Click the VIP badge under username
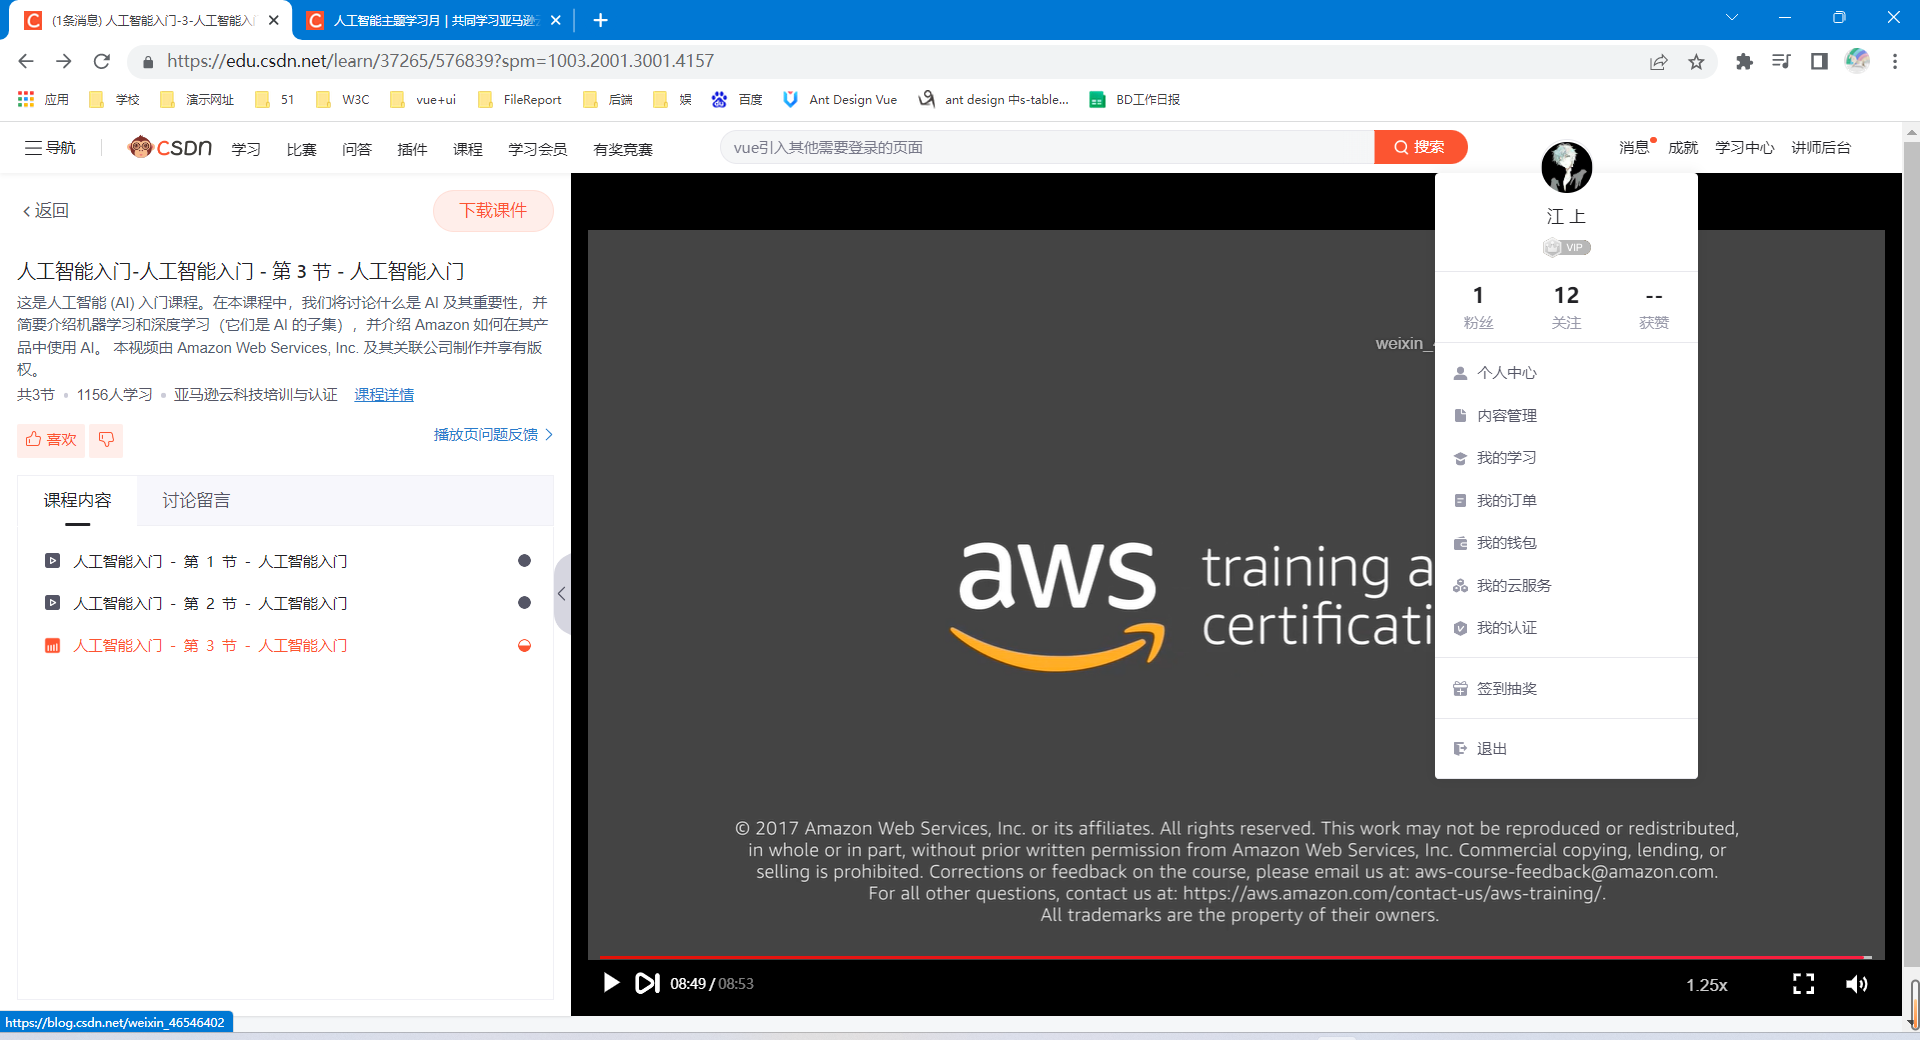The width and height of the screenshot is (1920, 1040). 1566,247
